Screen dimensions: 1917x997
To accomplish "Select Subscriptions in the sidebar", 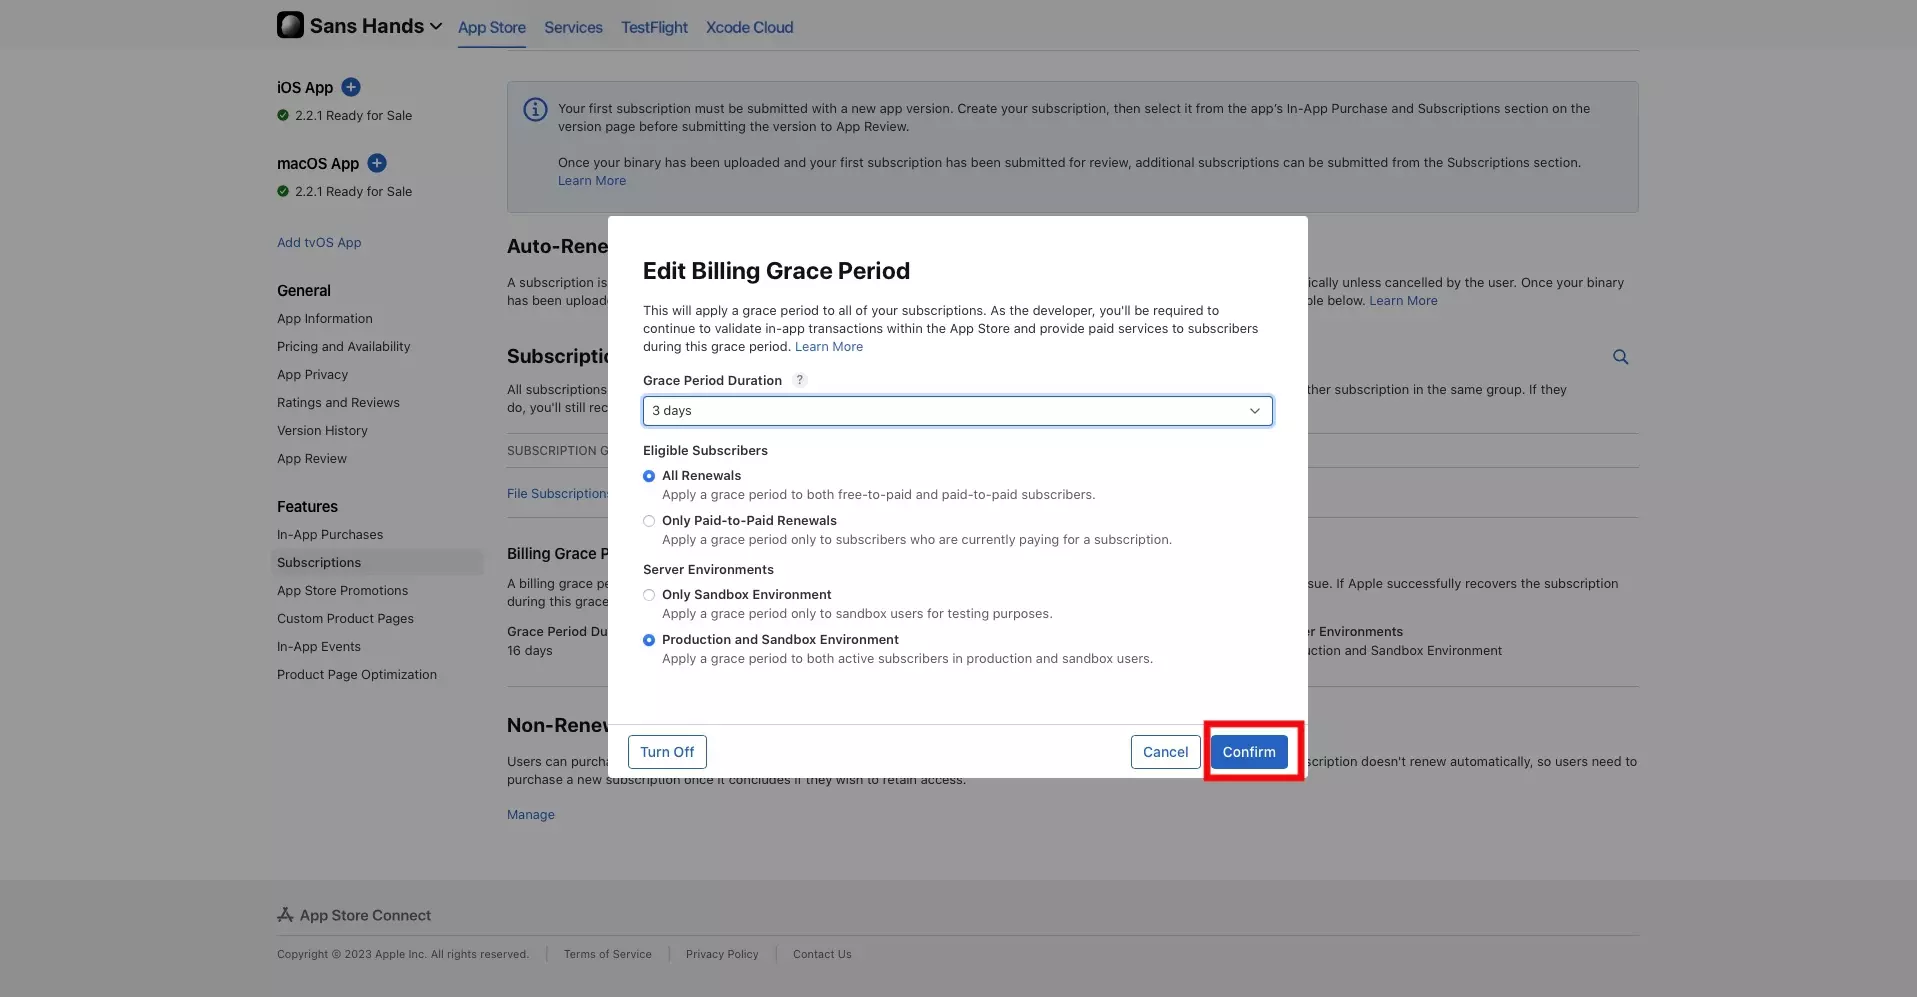I will point(377,563).
